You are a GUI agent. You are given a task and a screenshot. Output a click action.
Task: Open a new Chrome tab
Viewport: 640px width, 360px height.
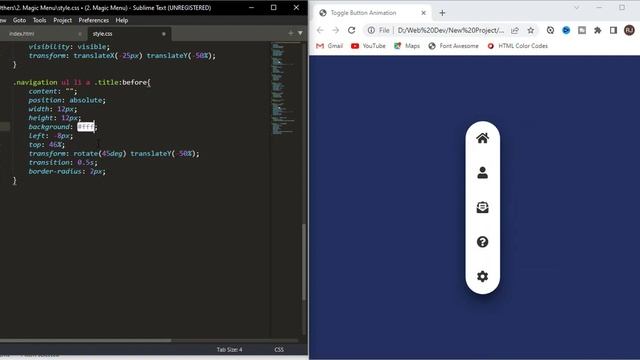(442, 13)
